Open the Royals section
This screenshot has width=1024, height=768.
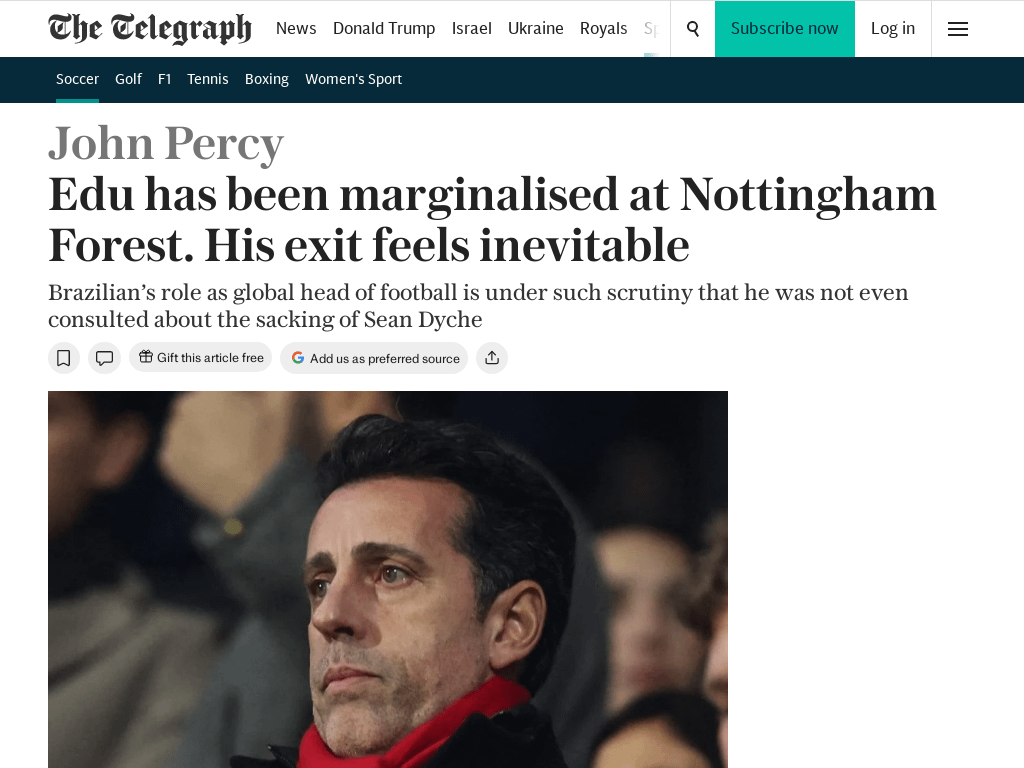[x=603, y=28]
